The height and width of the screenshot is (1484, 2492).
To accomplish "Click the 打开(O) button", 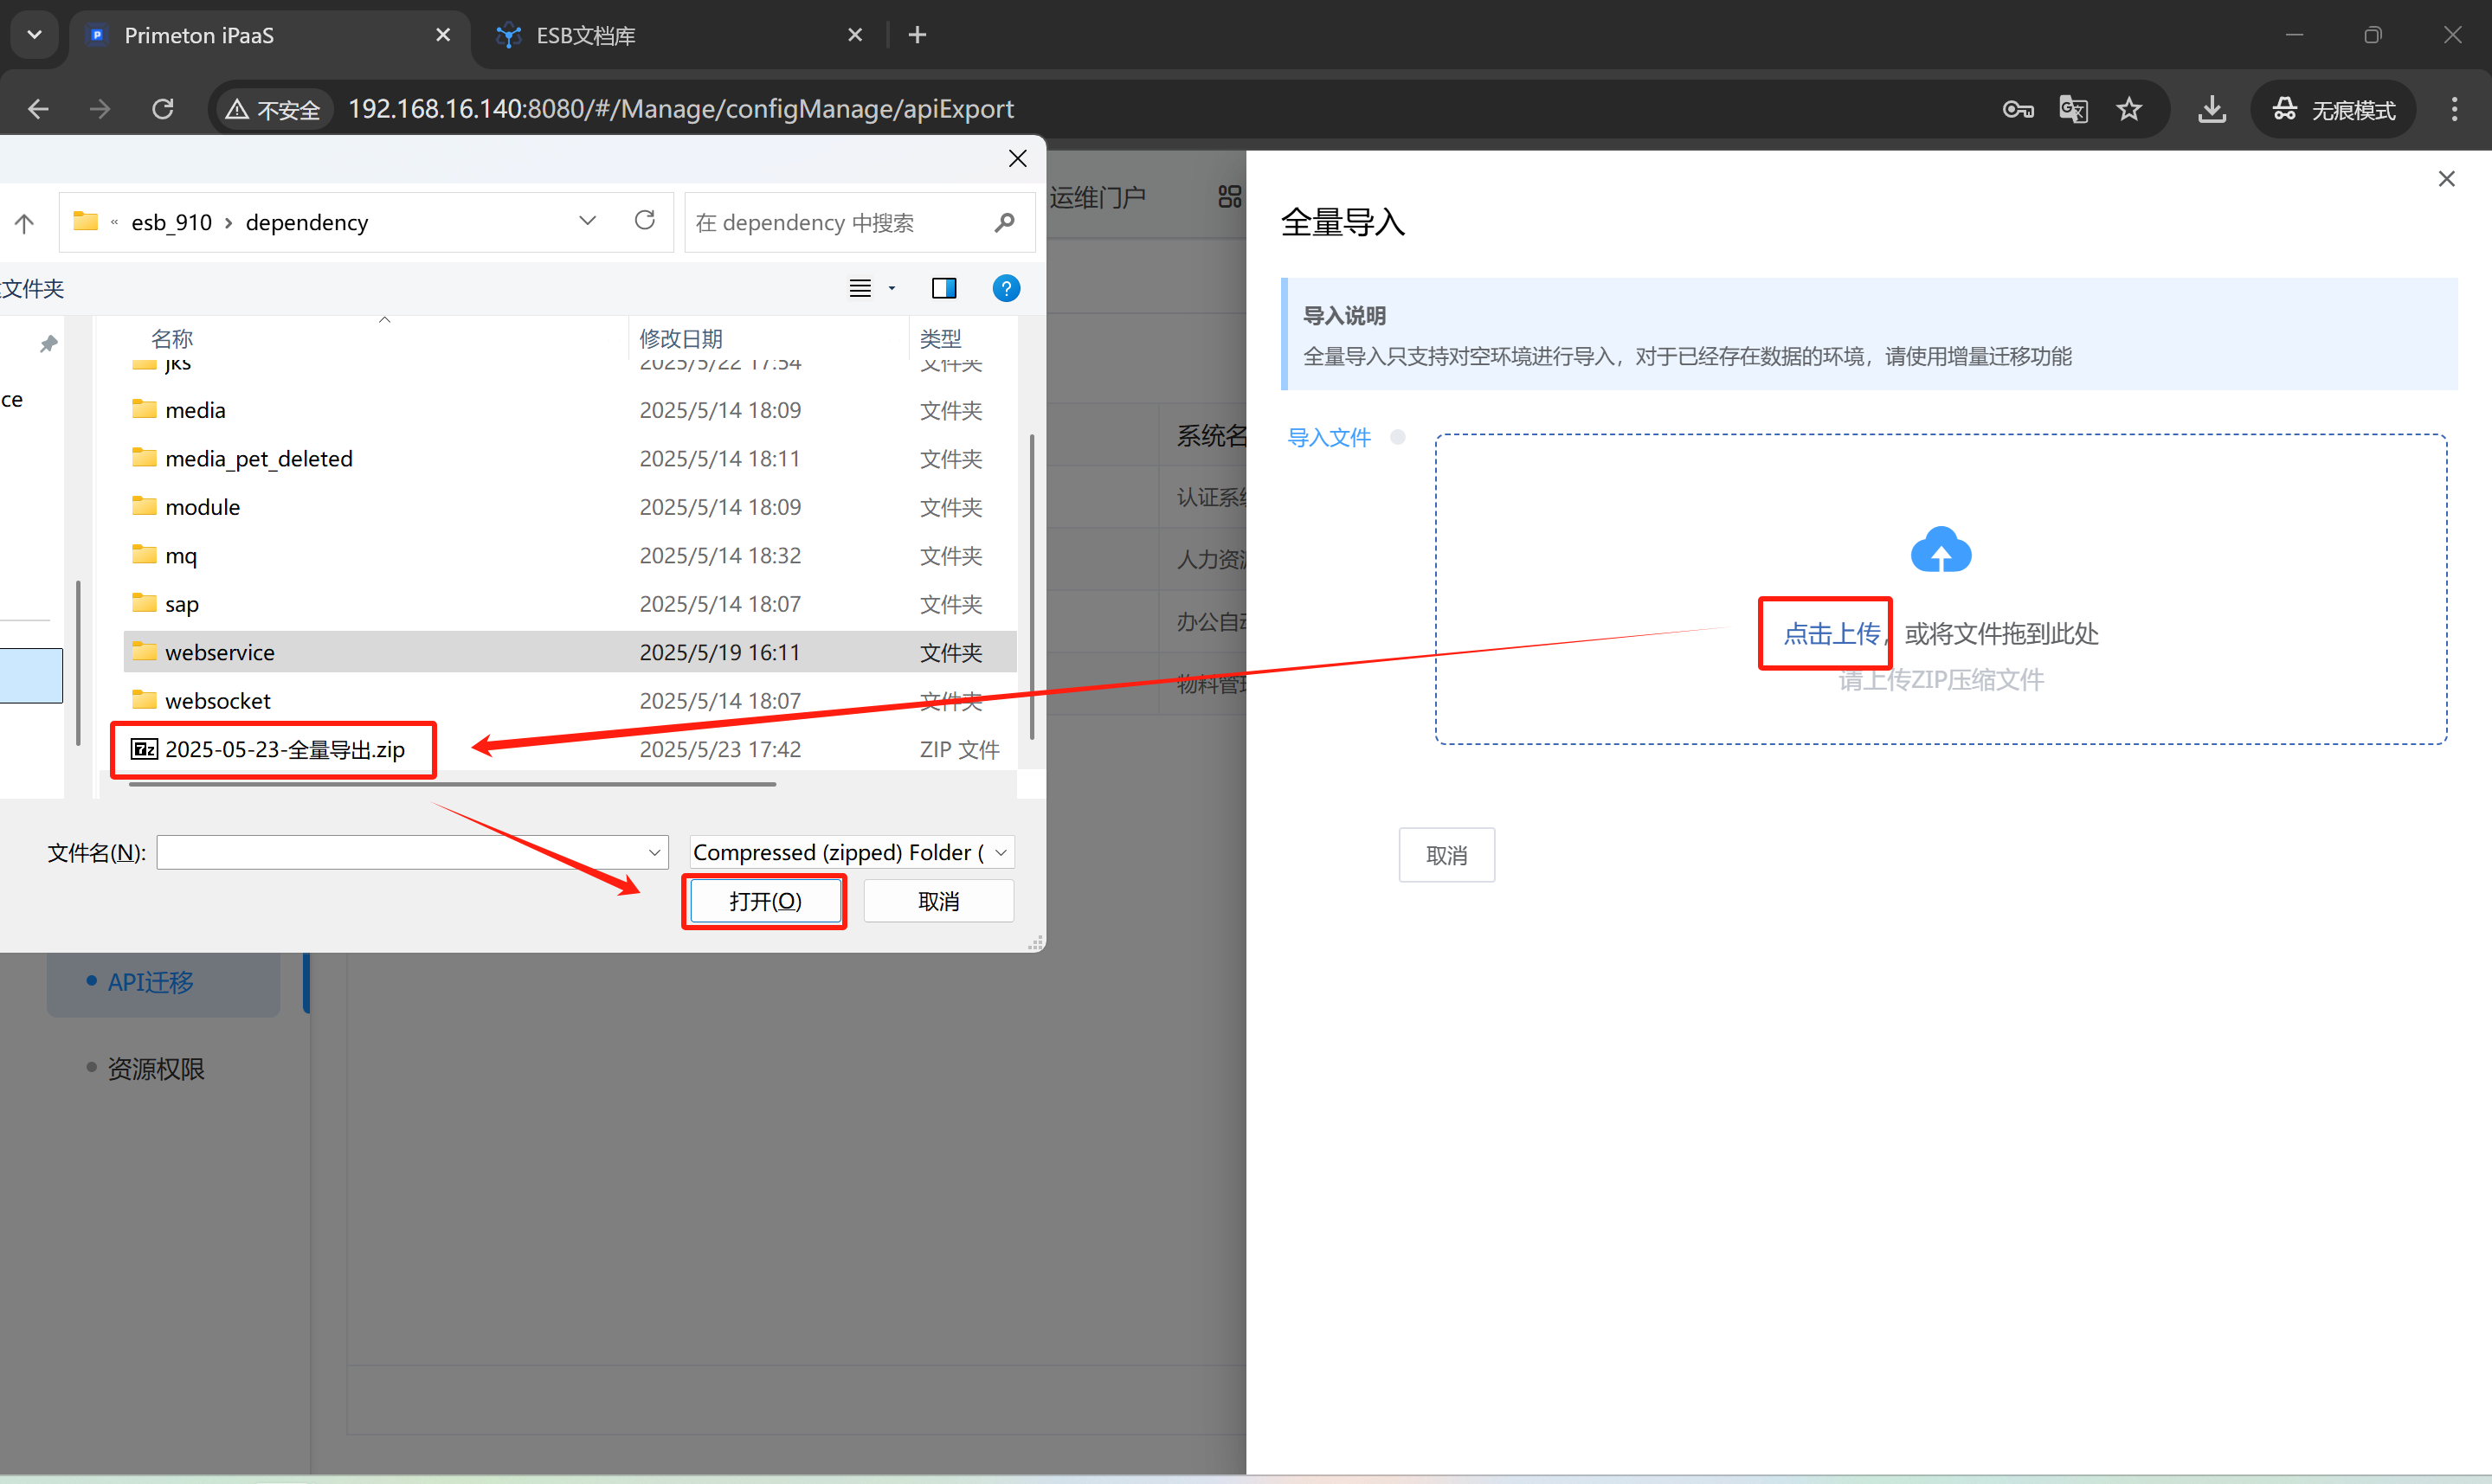I will pyautogui.click(x=765, y=901).
